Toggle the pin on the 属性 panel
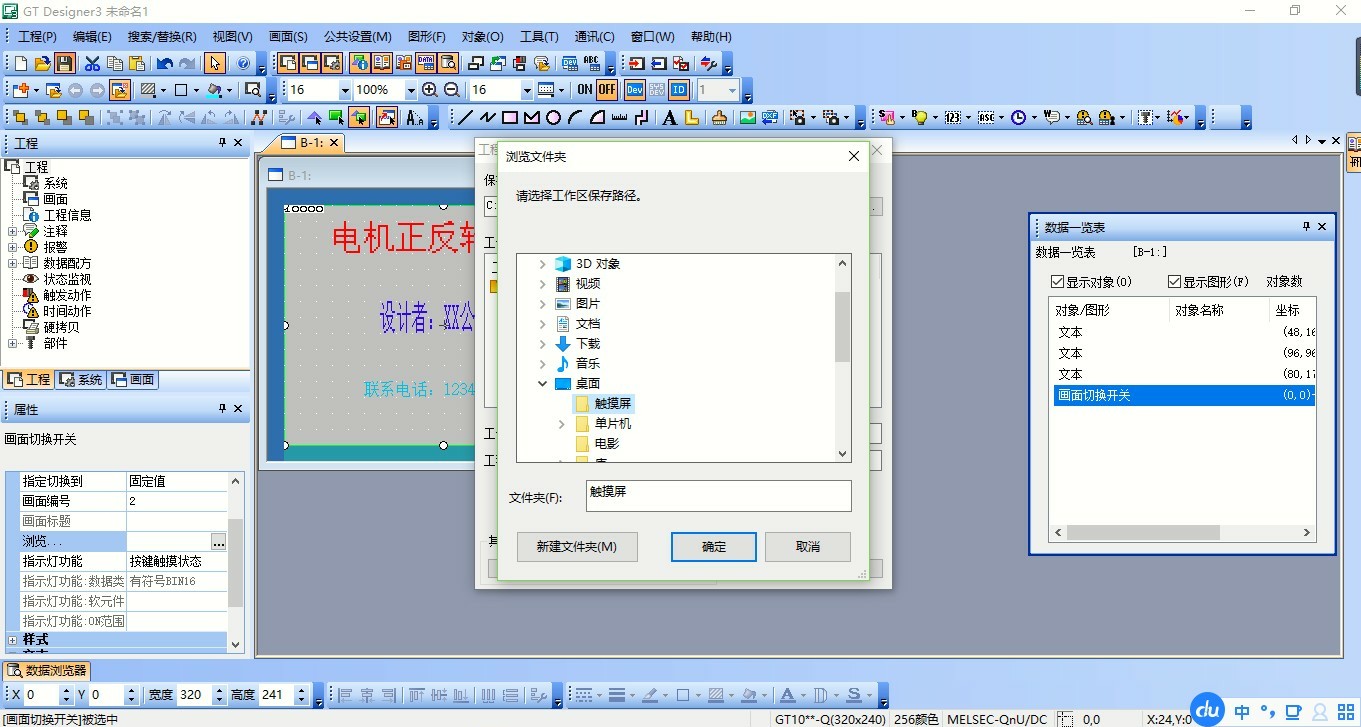 (223, 409)
